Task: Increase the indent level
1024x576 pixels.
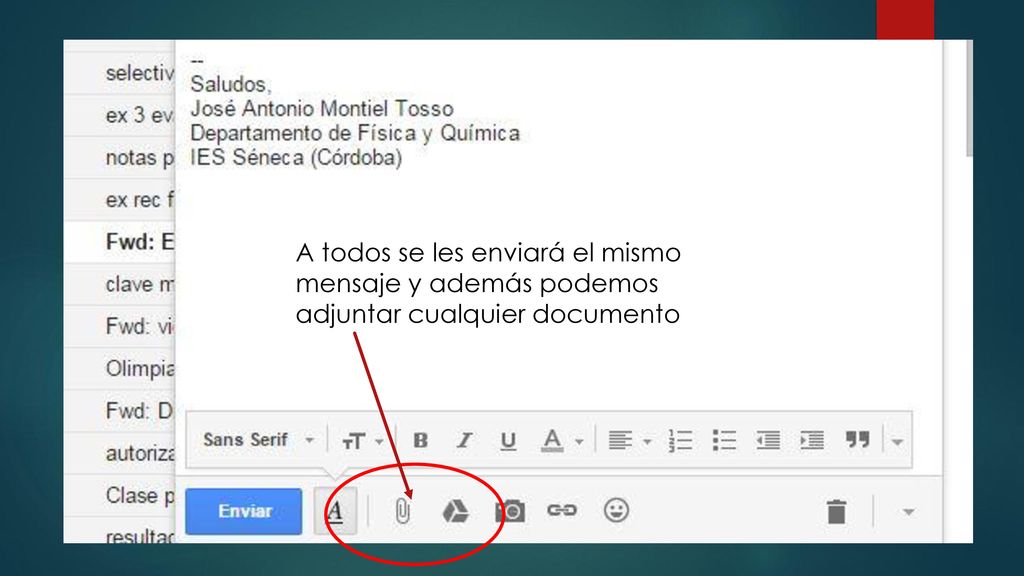Action: [812, 441]
